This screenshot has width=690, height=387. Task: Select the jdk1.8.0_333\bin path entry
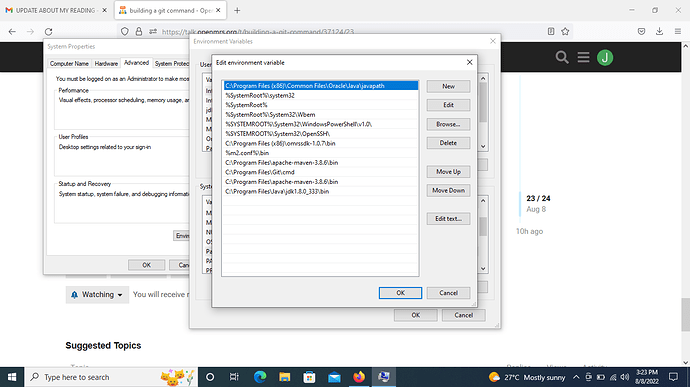click(321, 192)
